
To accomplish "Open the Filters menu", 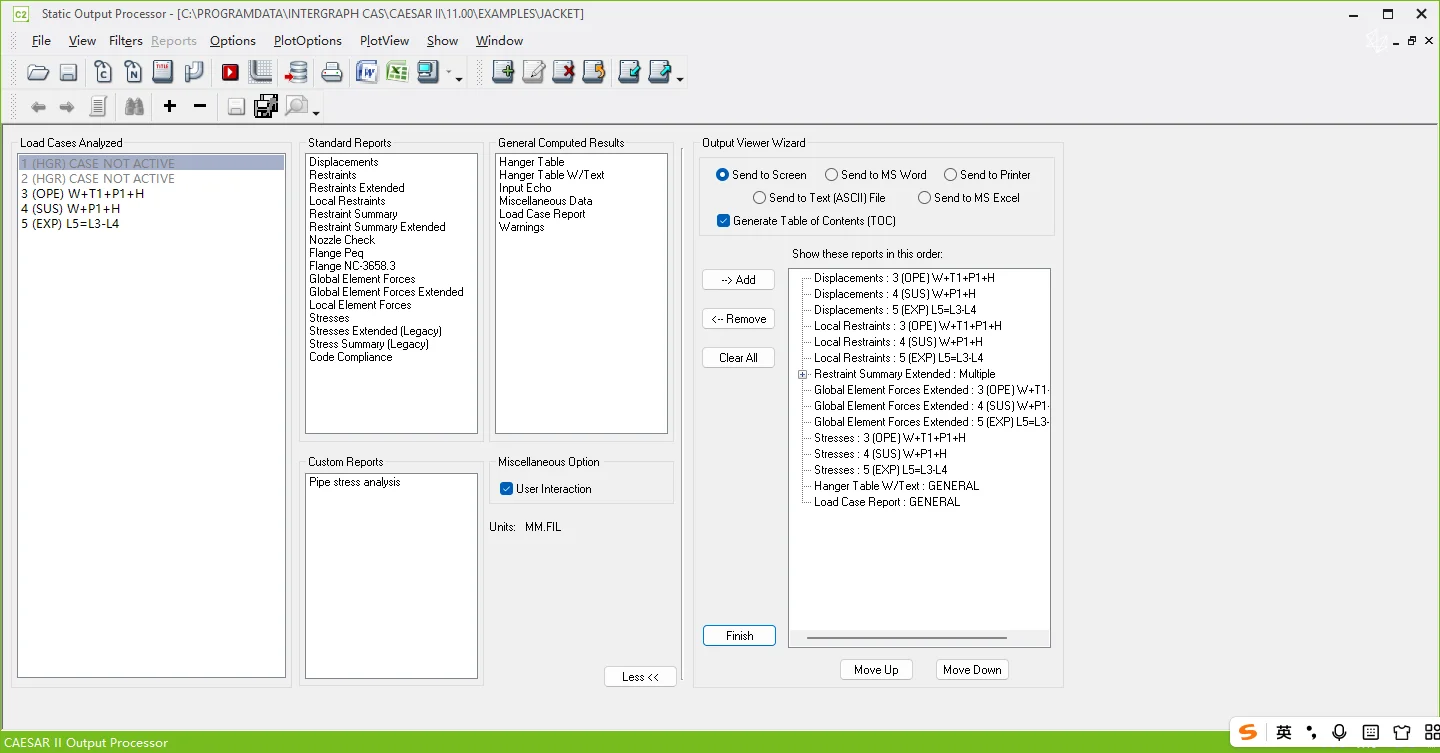I will click(126, 41).
